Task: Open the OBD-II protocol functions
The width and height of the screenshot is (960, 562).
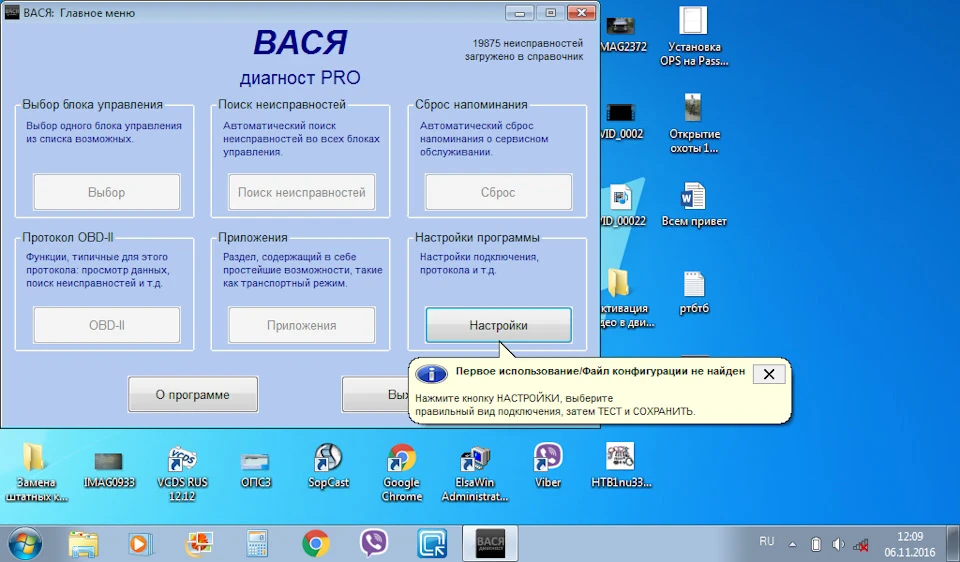Action: [107, 325]
